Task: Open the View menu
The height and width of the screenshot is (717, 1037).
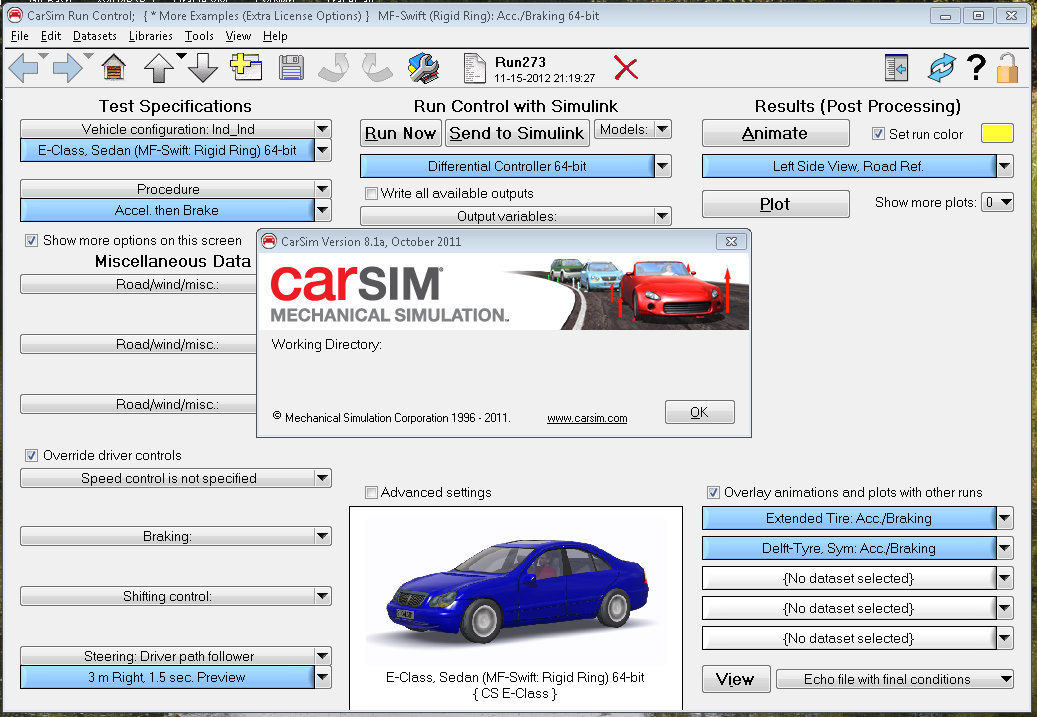Action: (238, 36)
